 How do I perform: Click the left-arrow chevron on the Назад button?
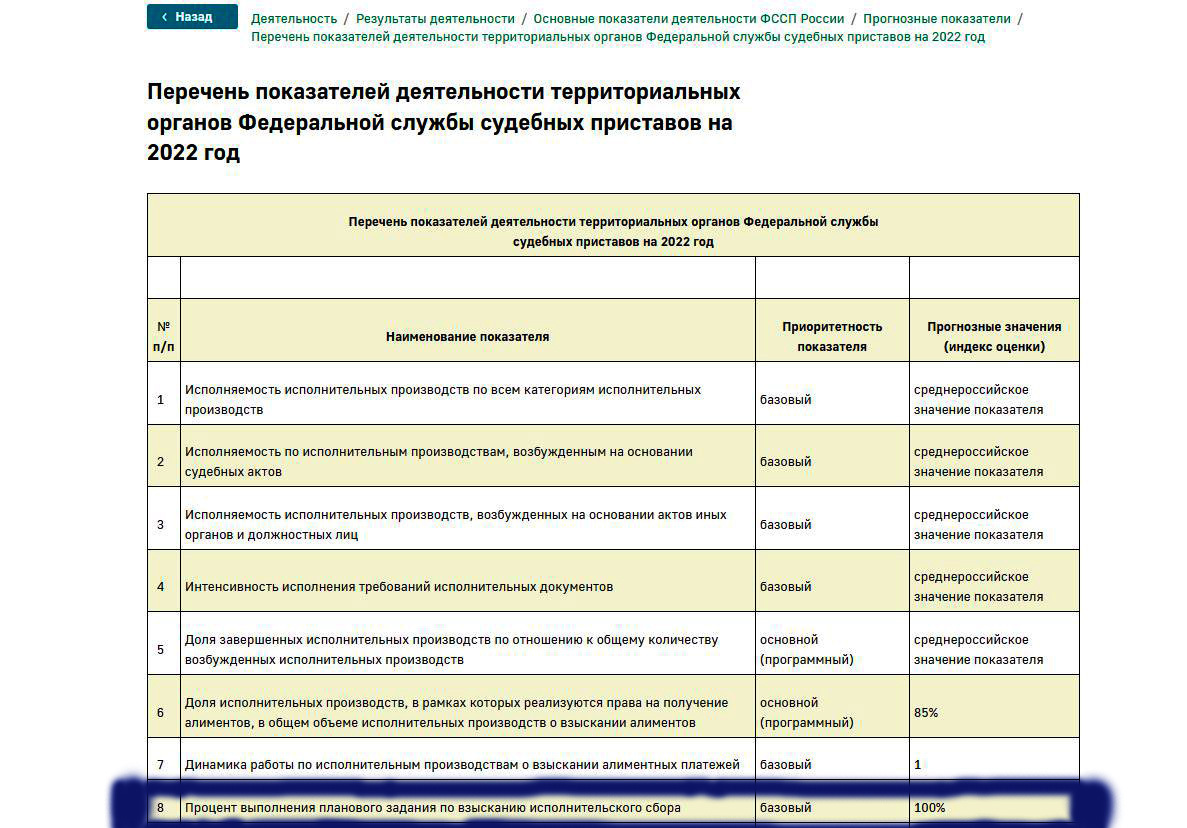pyautogui.click(x=165, y=17)
